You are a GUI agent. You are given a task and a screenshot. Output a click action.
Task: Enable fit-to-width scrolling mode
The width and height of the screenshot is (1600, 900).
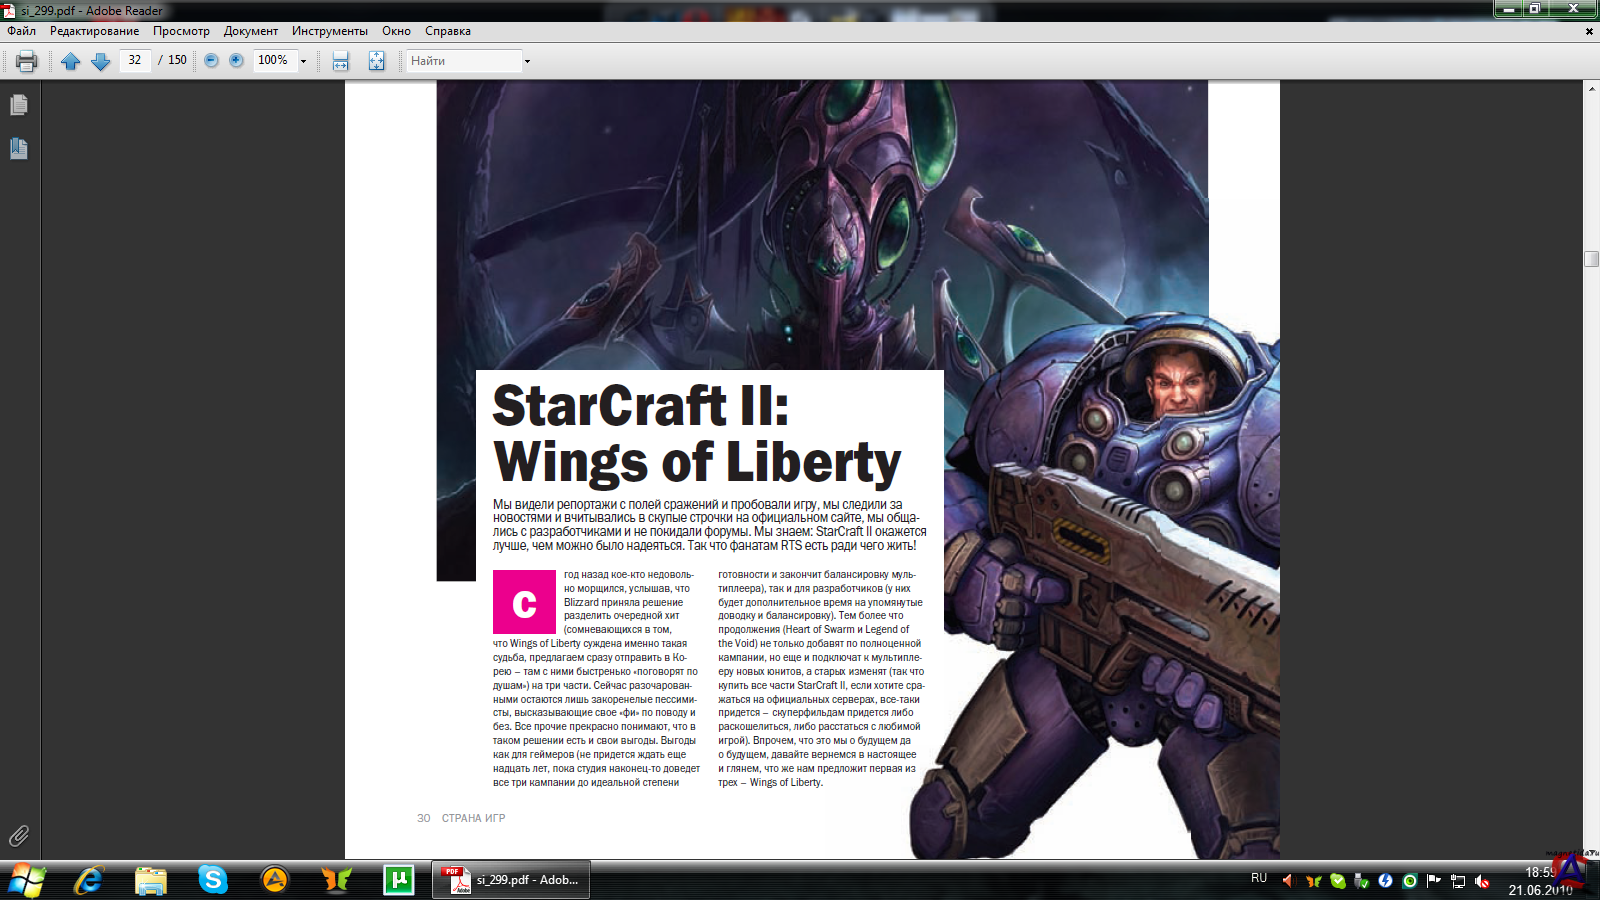click(x=341, y=61)
